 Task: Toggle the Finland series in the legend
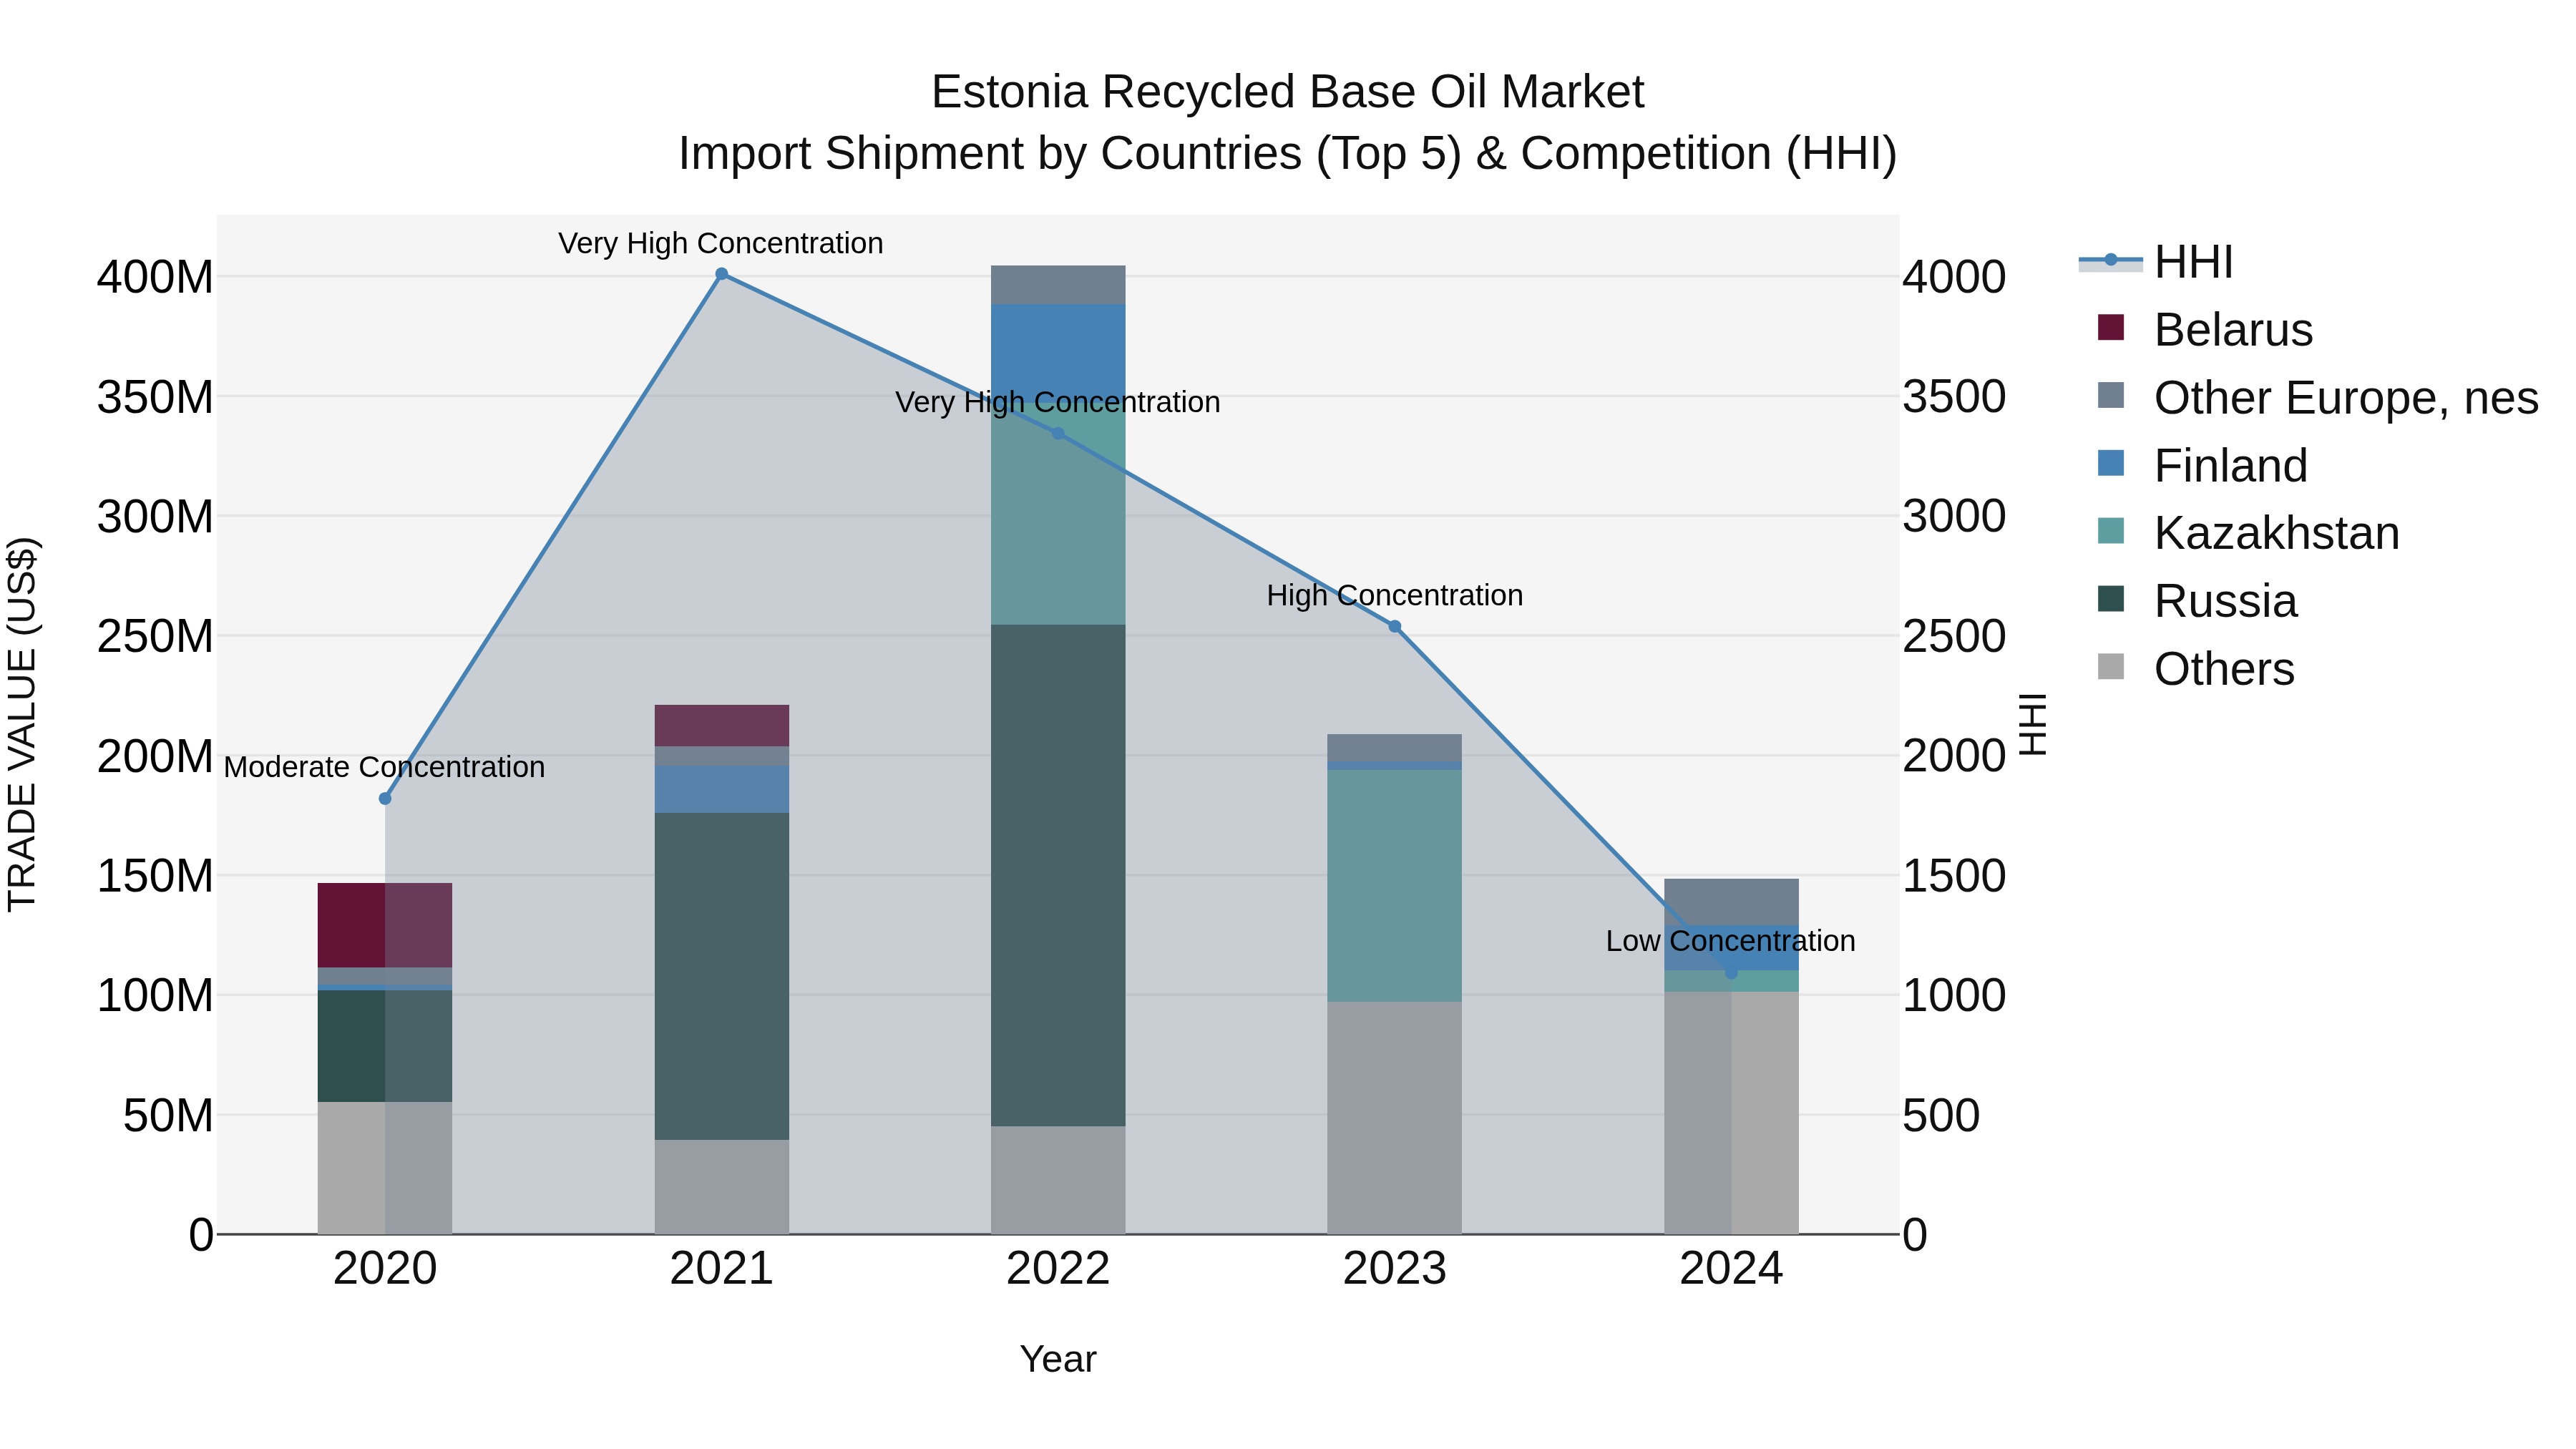[x=2203, y=465]
